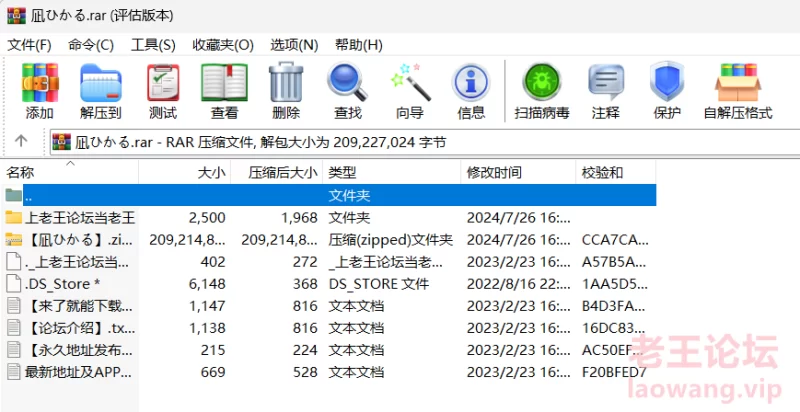Image resolution: width=800 pixels, height=412 pixels.
Task: Sort by 大小 column header
Action: pyautogui.click(x=185, y=172)
